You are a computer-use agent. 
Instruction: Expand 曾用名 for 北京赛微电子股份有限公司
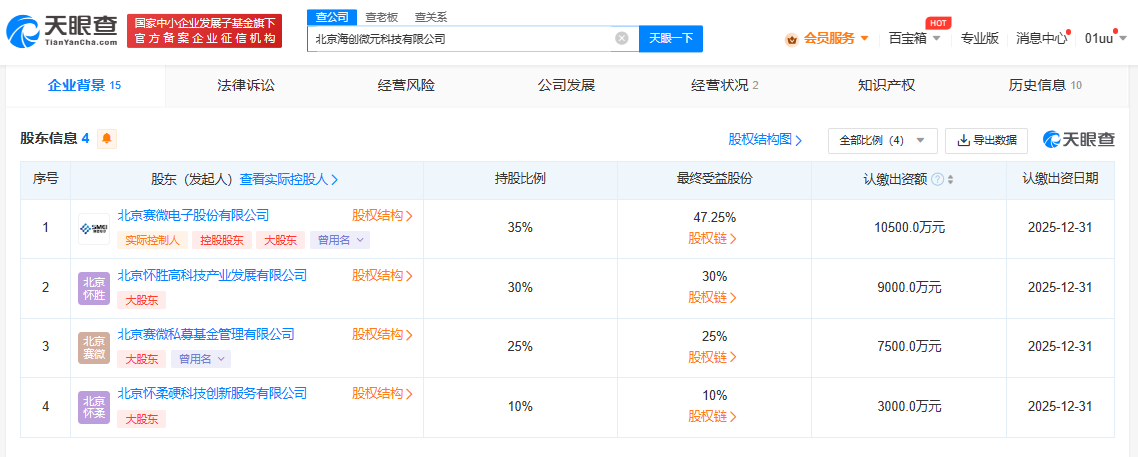click(x=340, y=240)
